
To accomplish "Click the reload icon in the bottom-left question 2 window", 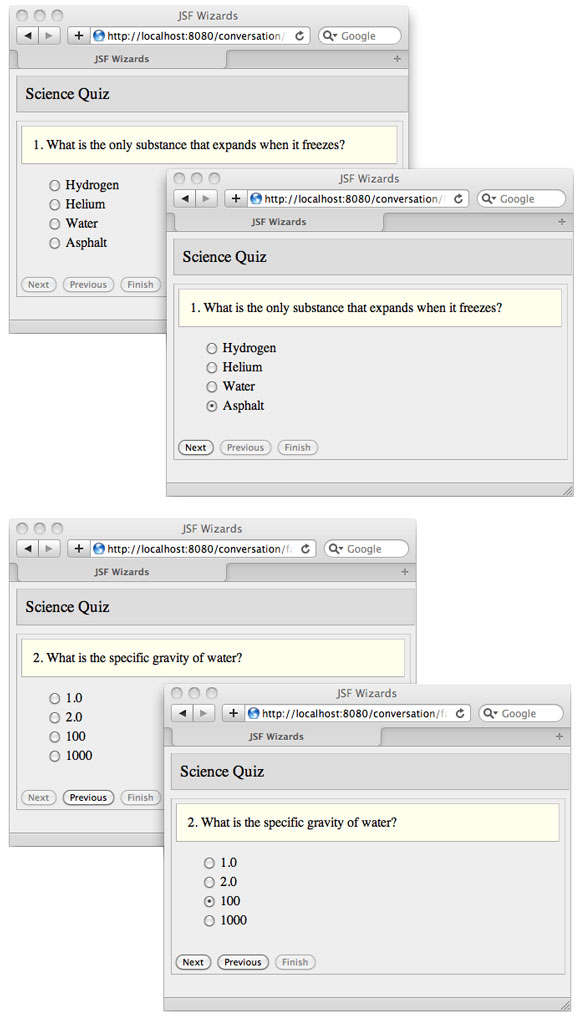I will tap(305, 549).
